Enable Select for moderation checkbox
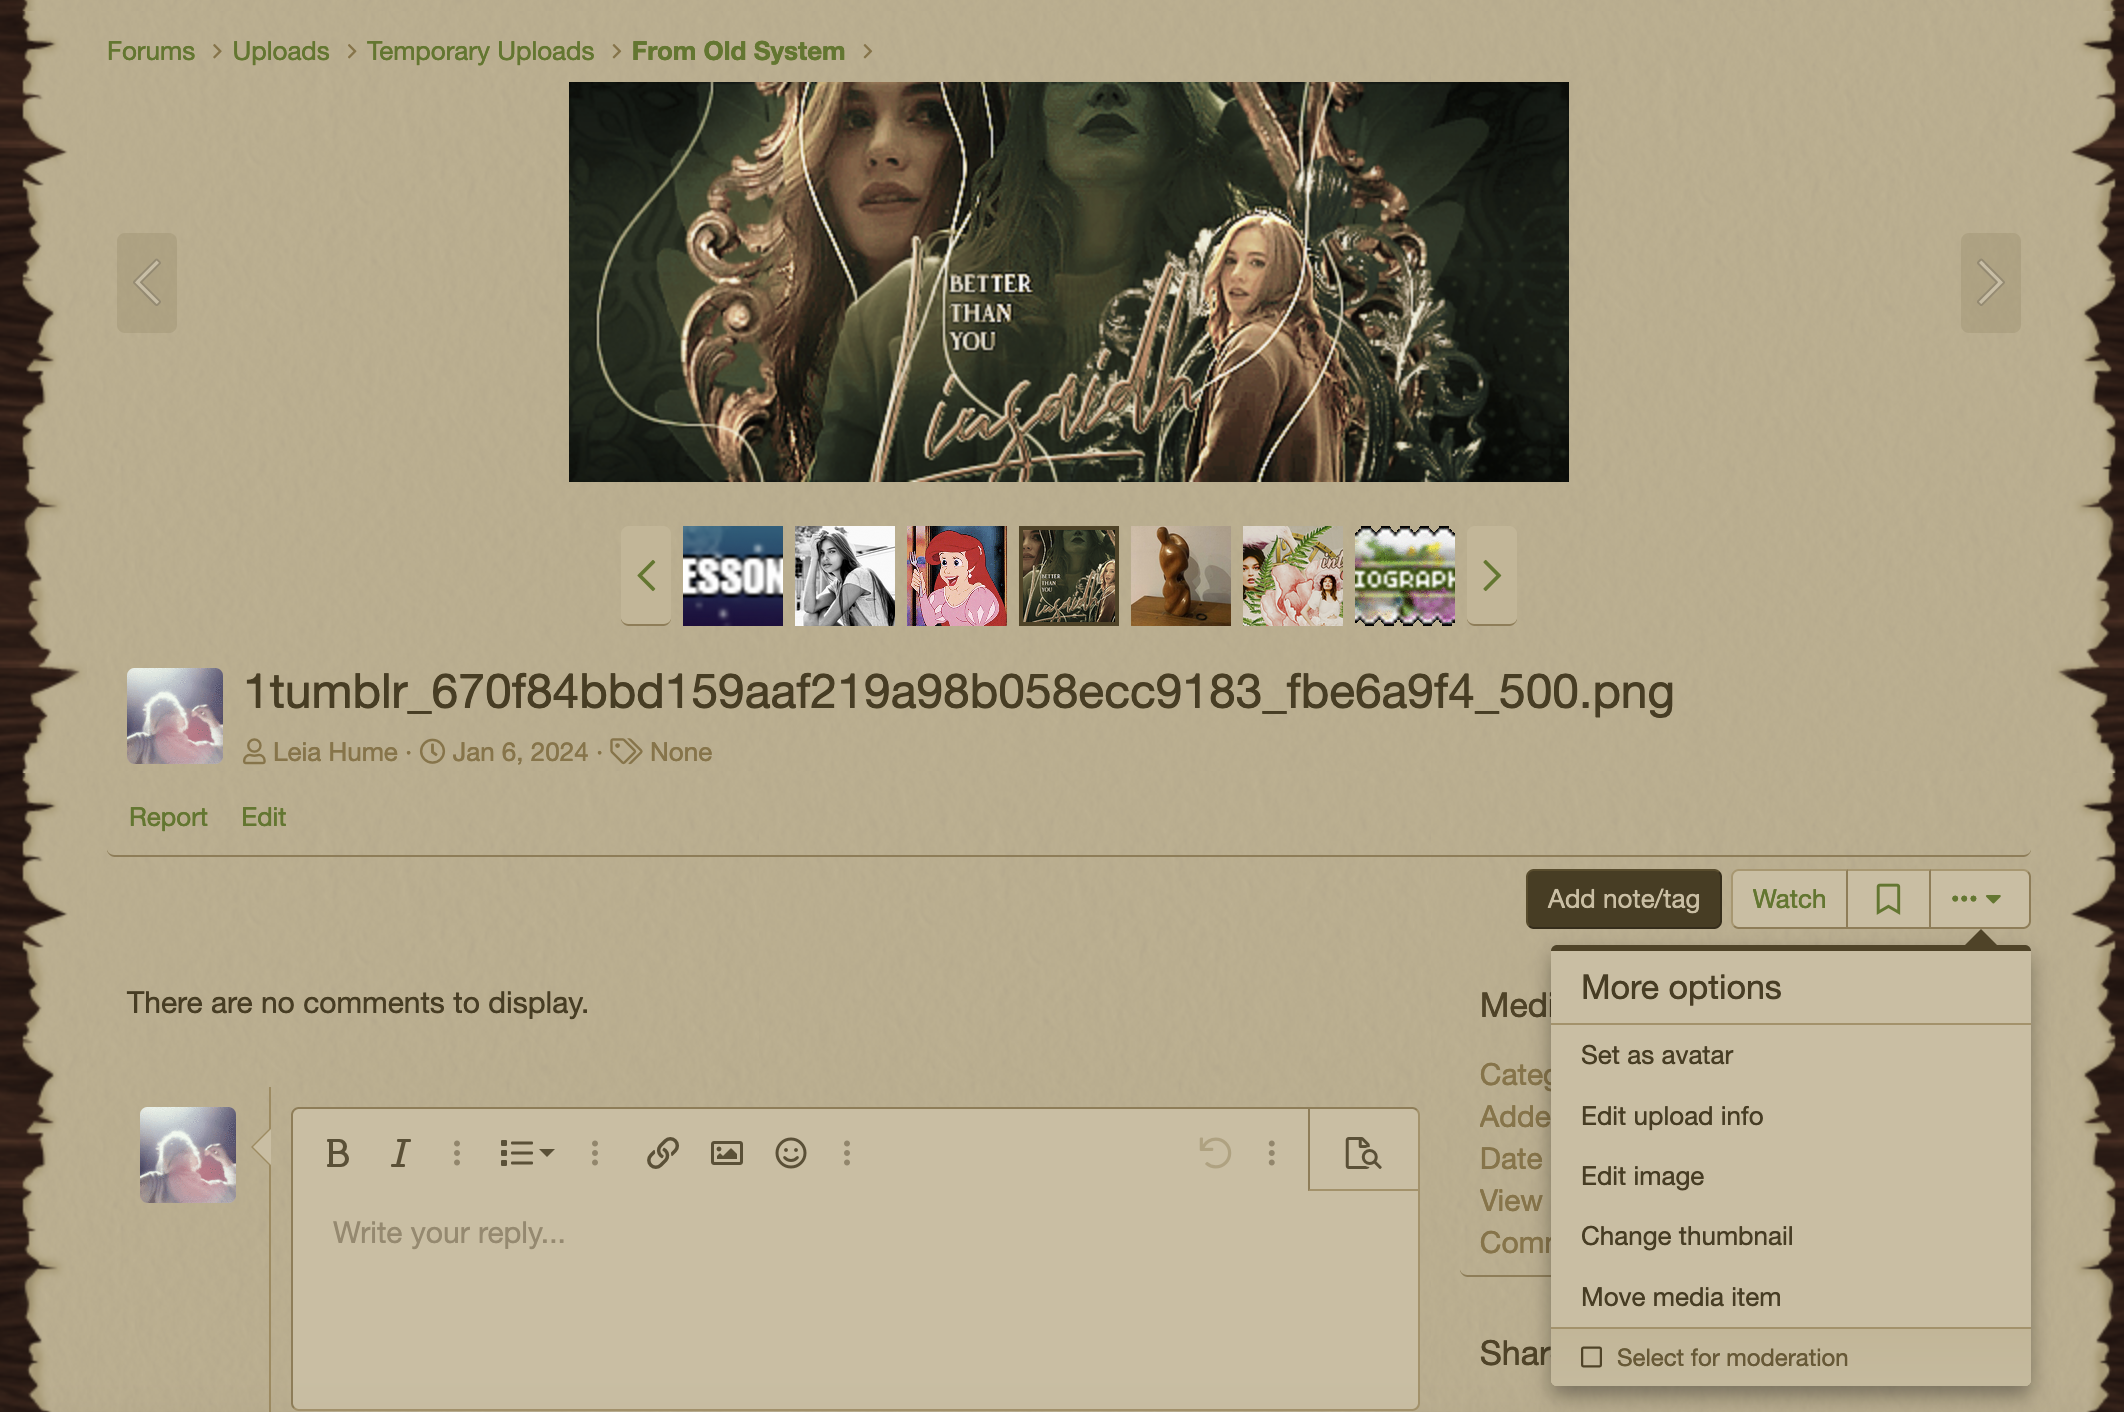Image resolution: width=2124 pixels, height=1412 pixels. [1591, 1355]
